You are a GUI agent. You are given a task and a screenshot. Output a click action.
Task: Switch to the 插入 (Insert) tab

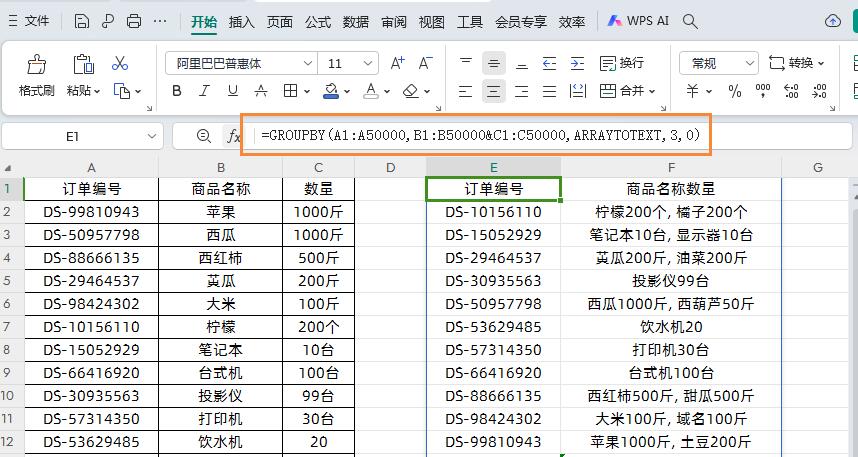[x=241, y=21]
